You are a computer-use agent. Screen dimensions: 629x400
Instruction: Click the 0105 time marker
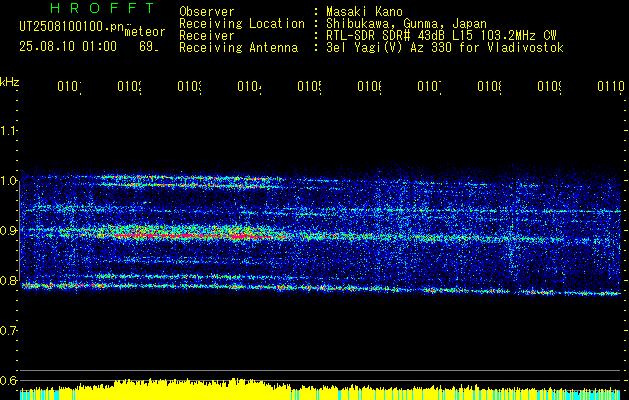click(x=309, y=87)
